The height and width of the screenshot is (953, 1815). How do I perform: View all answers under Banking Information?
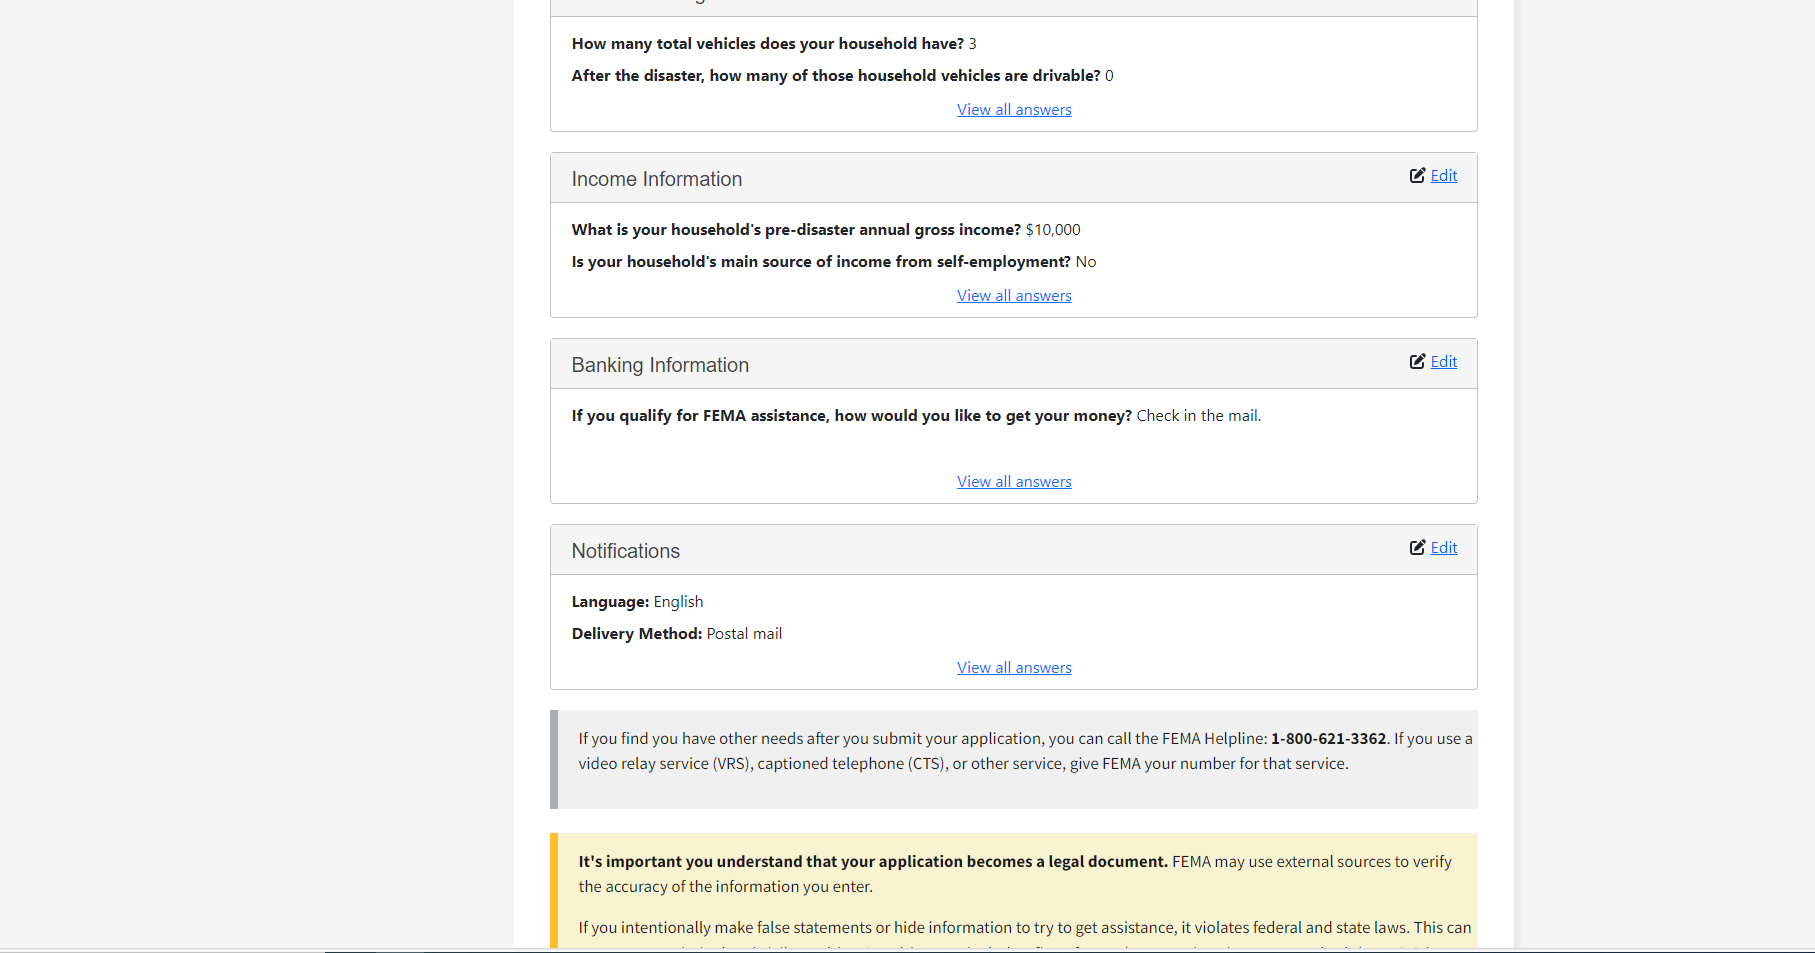1014,482
